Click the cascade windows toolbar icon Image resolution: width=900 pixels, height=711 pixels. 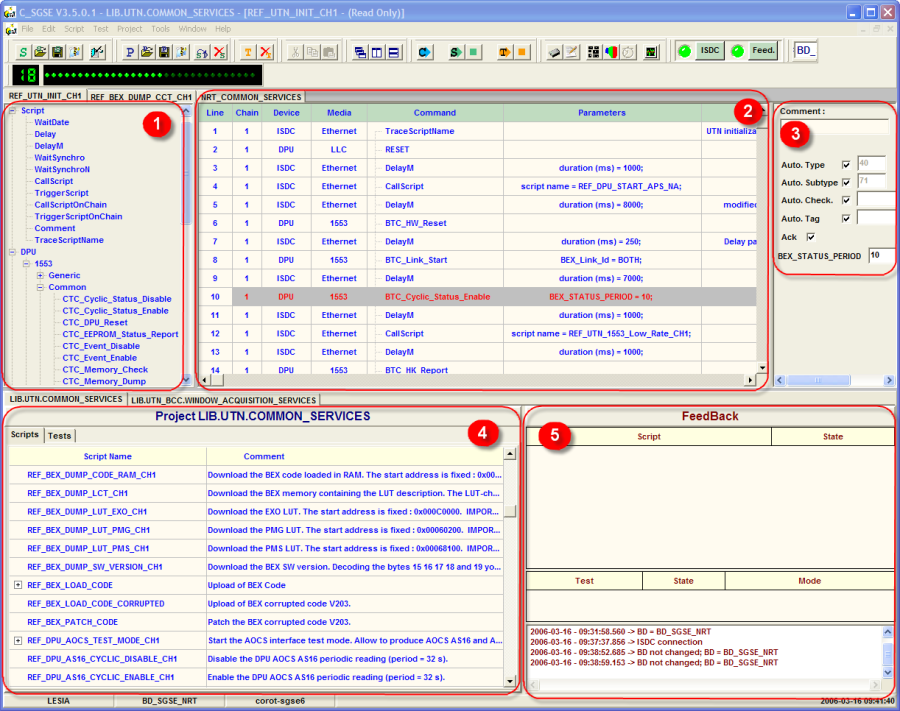[359, 51]
